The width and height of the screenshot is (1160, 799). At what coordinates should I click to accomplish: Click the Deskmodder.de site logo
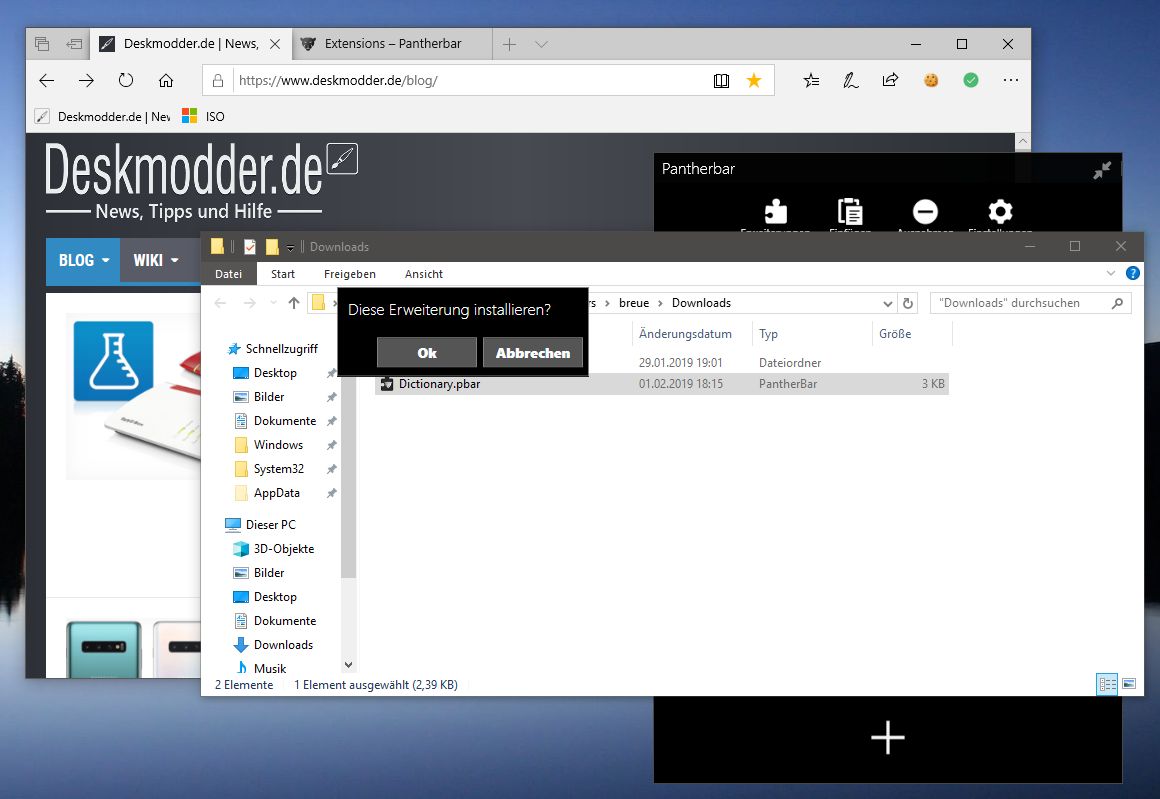(x=201, y=180)
